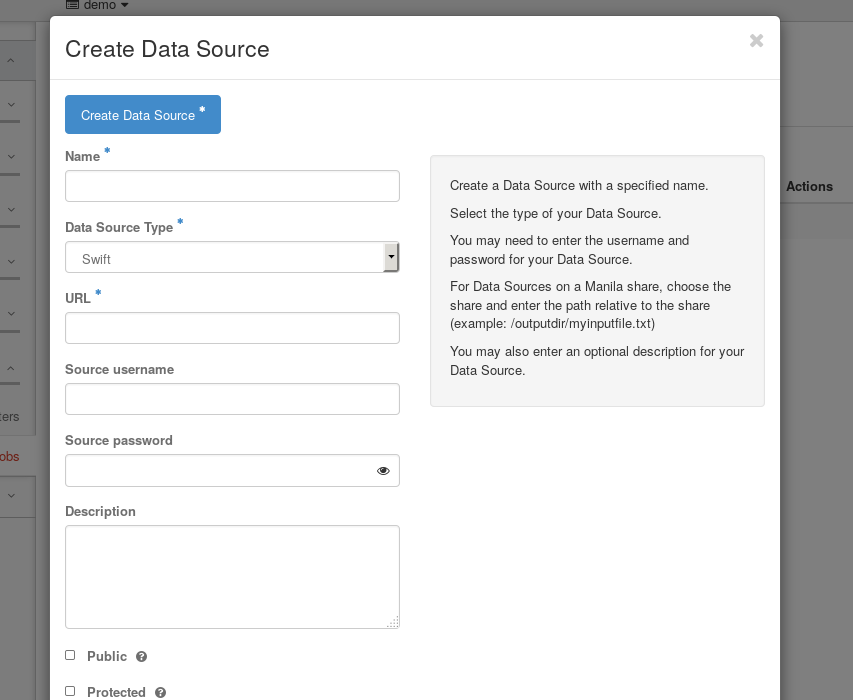This screenshot has width=853, height=700.
Task: Open the demo project dropdown
Action: pyautogui.click(x=97, y=5)
